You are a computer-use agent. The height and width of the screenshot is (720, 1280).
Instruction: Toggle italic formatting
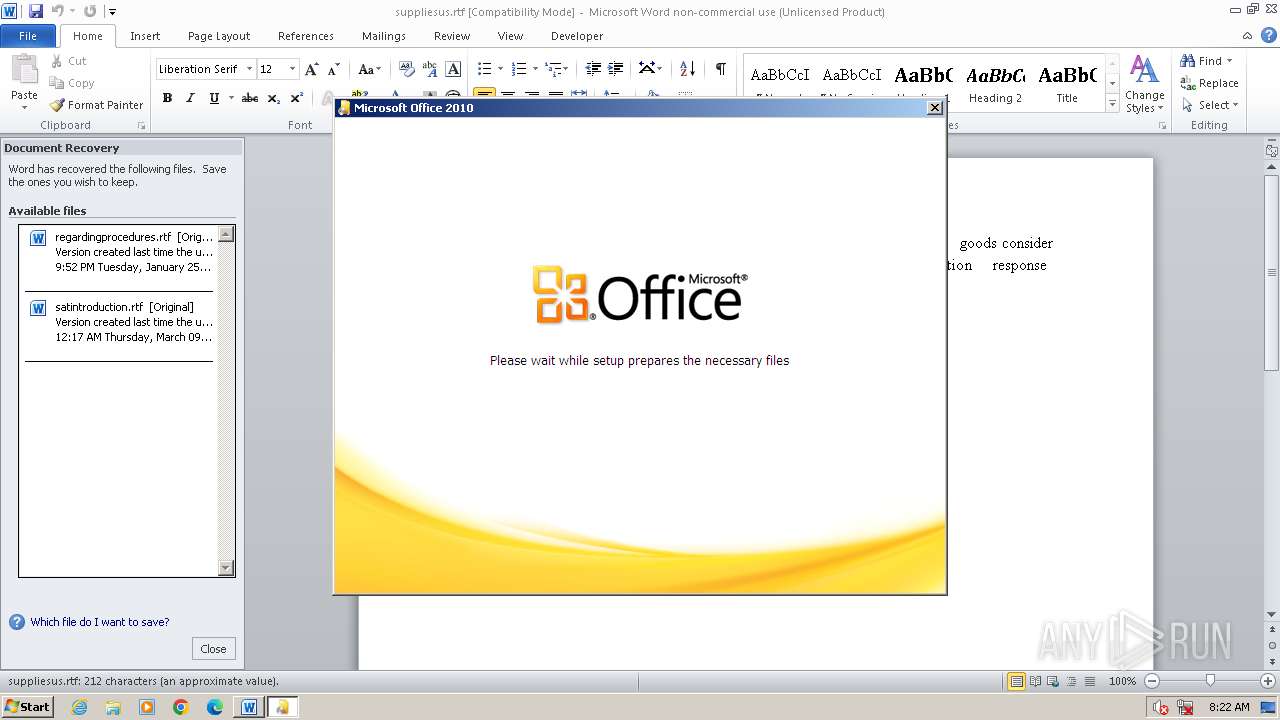click(x=190, y=98)
